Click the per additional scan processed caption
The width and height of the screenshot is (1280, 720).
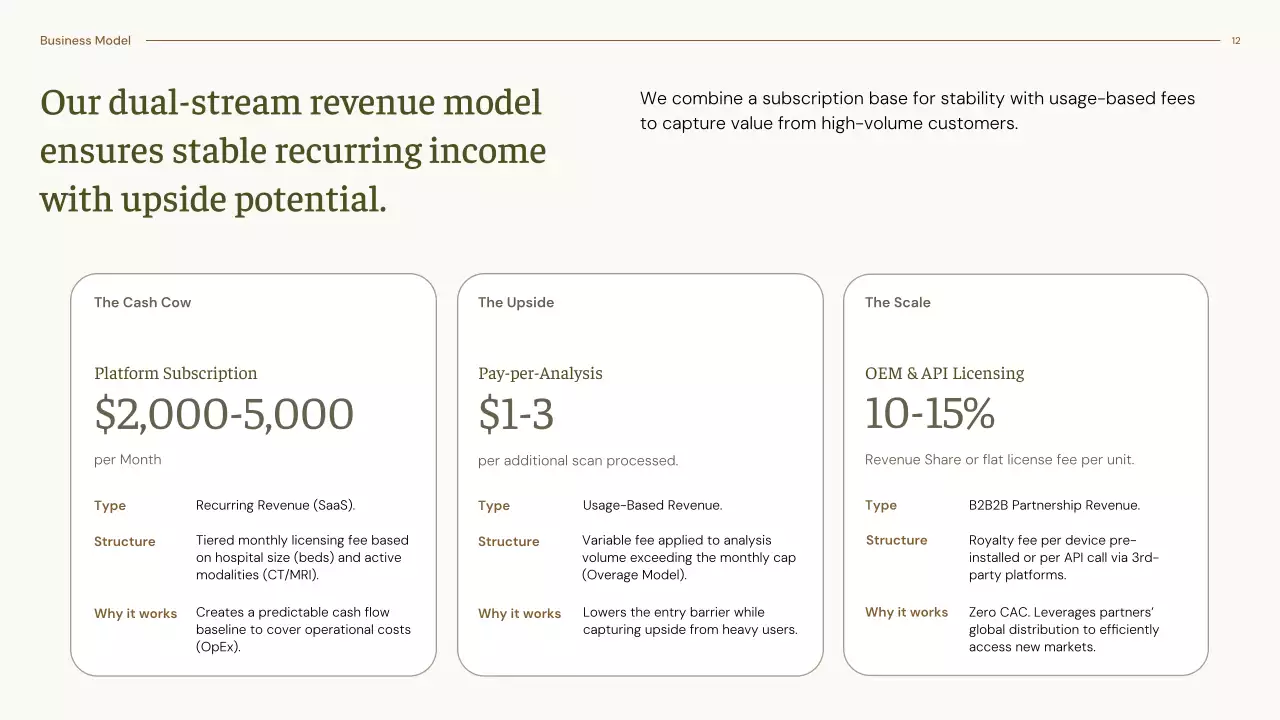click(x=578, y=461)
